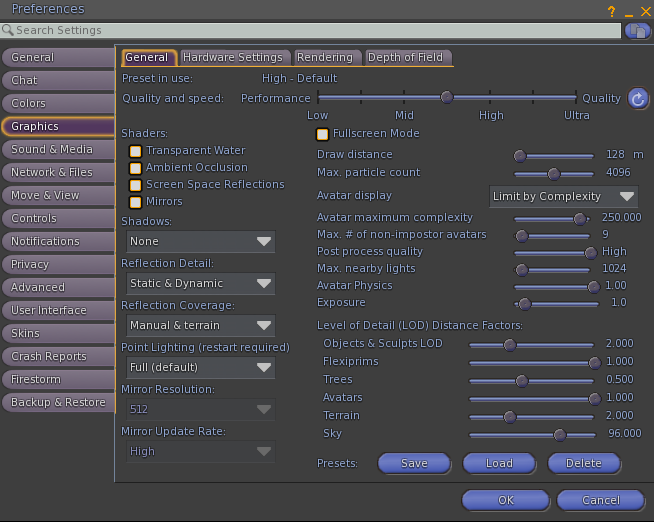Click the Avatar Physics slider
The image size is (654, 522).
[557, 287]
